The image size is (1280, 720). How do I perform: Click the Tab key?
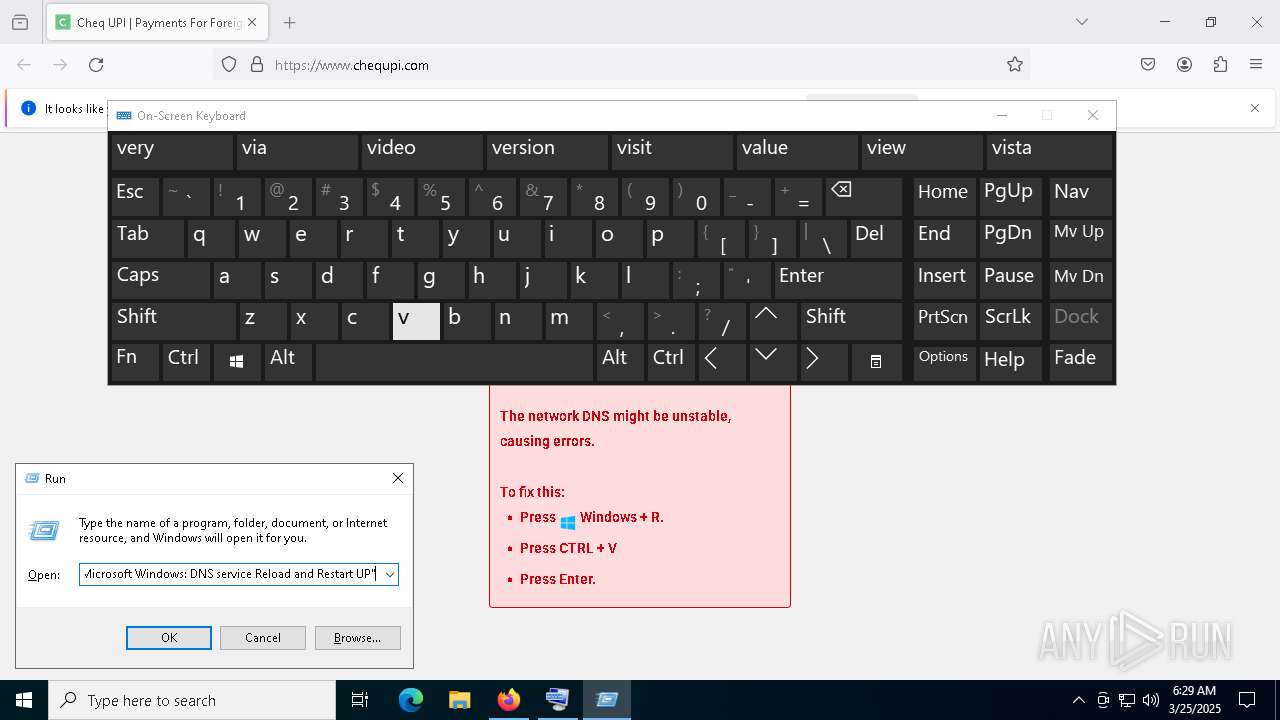[148, 238]
